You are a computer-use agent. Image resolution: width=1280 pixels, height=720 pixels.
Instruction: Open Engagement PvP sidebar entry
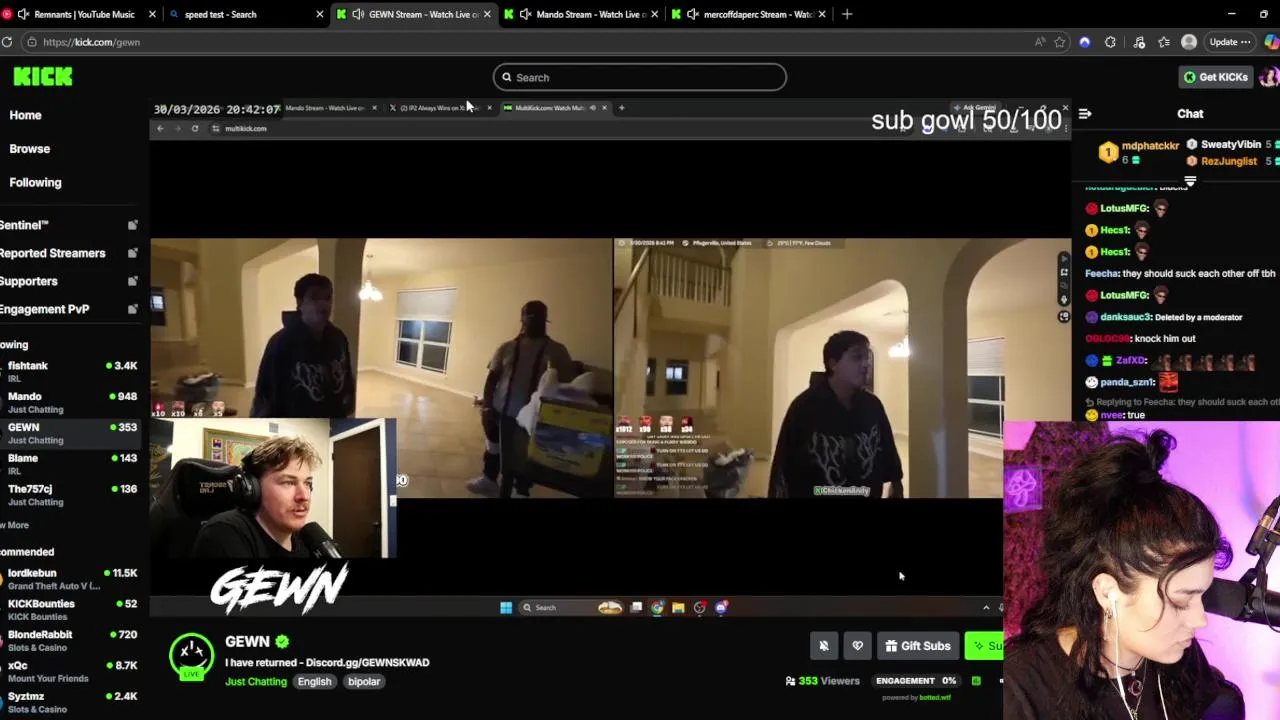coord(45,309)
